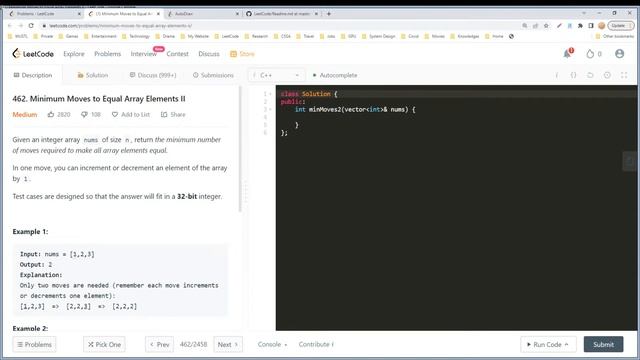The height and width of the screenshot is (360, 640).
Task: Click the share page icon in address bar
Action: 536,25
